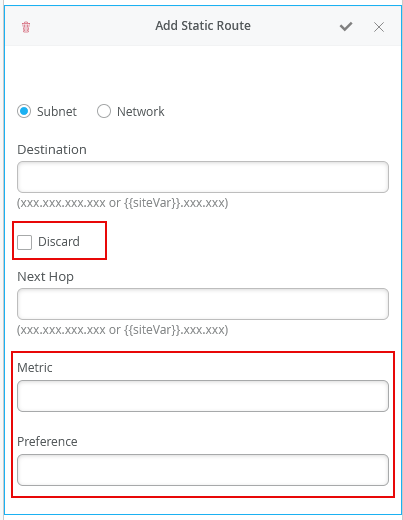Choose the Network radio button

click(104, 111)
